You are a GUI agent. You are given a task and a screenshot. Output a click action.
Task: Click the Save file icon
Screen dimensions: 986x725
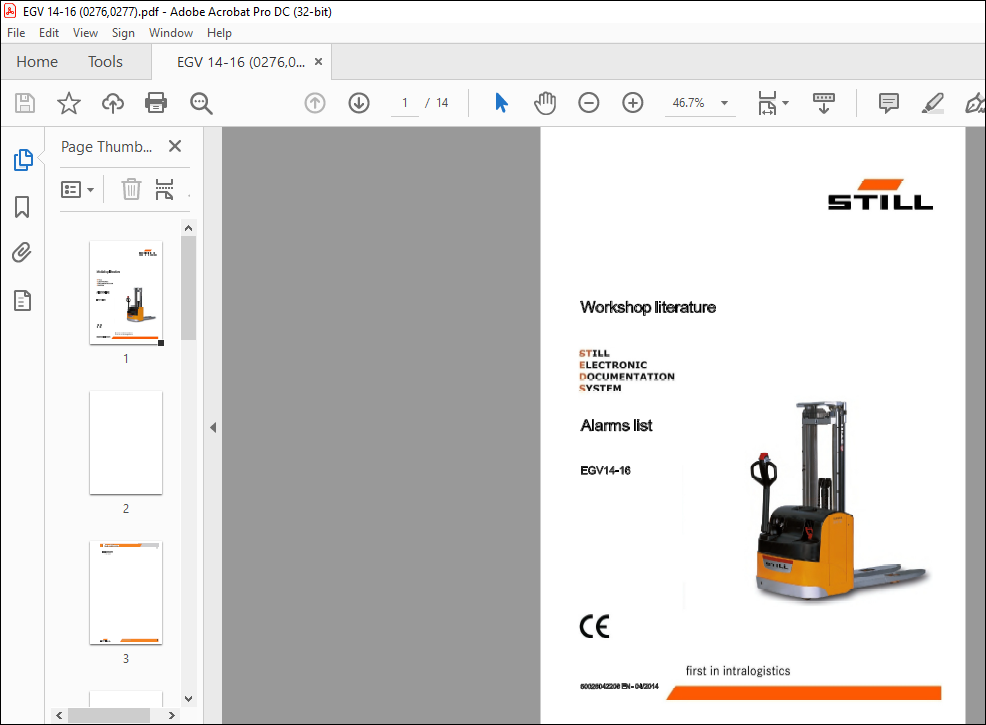pos(25,102)
